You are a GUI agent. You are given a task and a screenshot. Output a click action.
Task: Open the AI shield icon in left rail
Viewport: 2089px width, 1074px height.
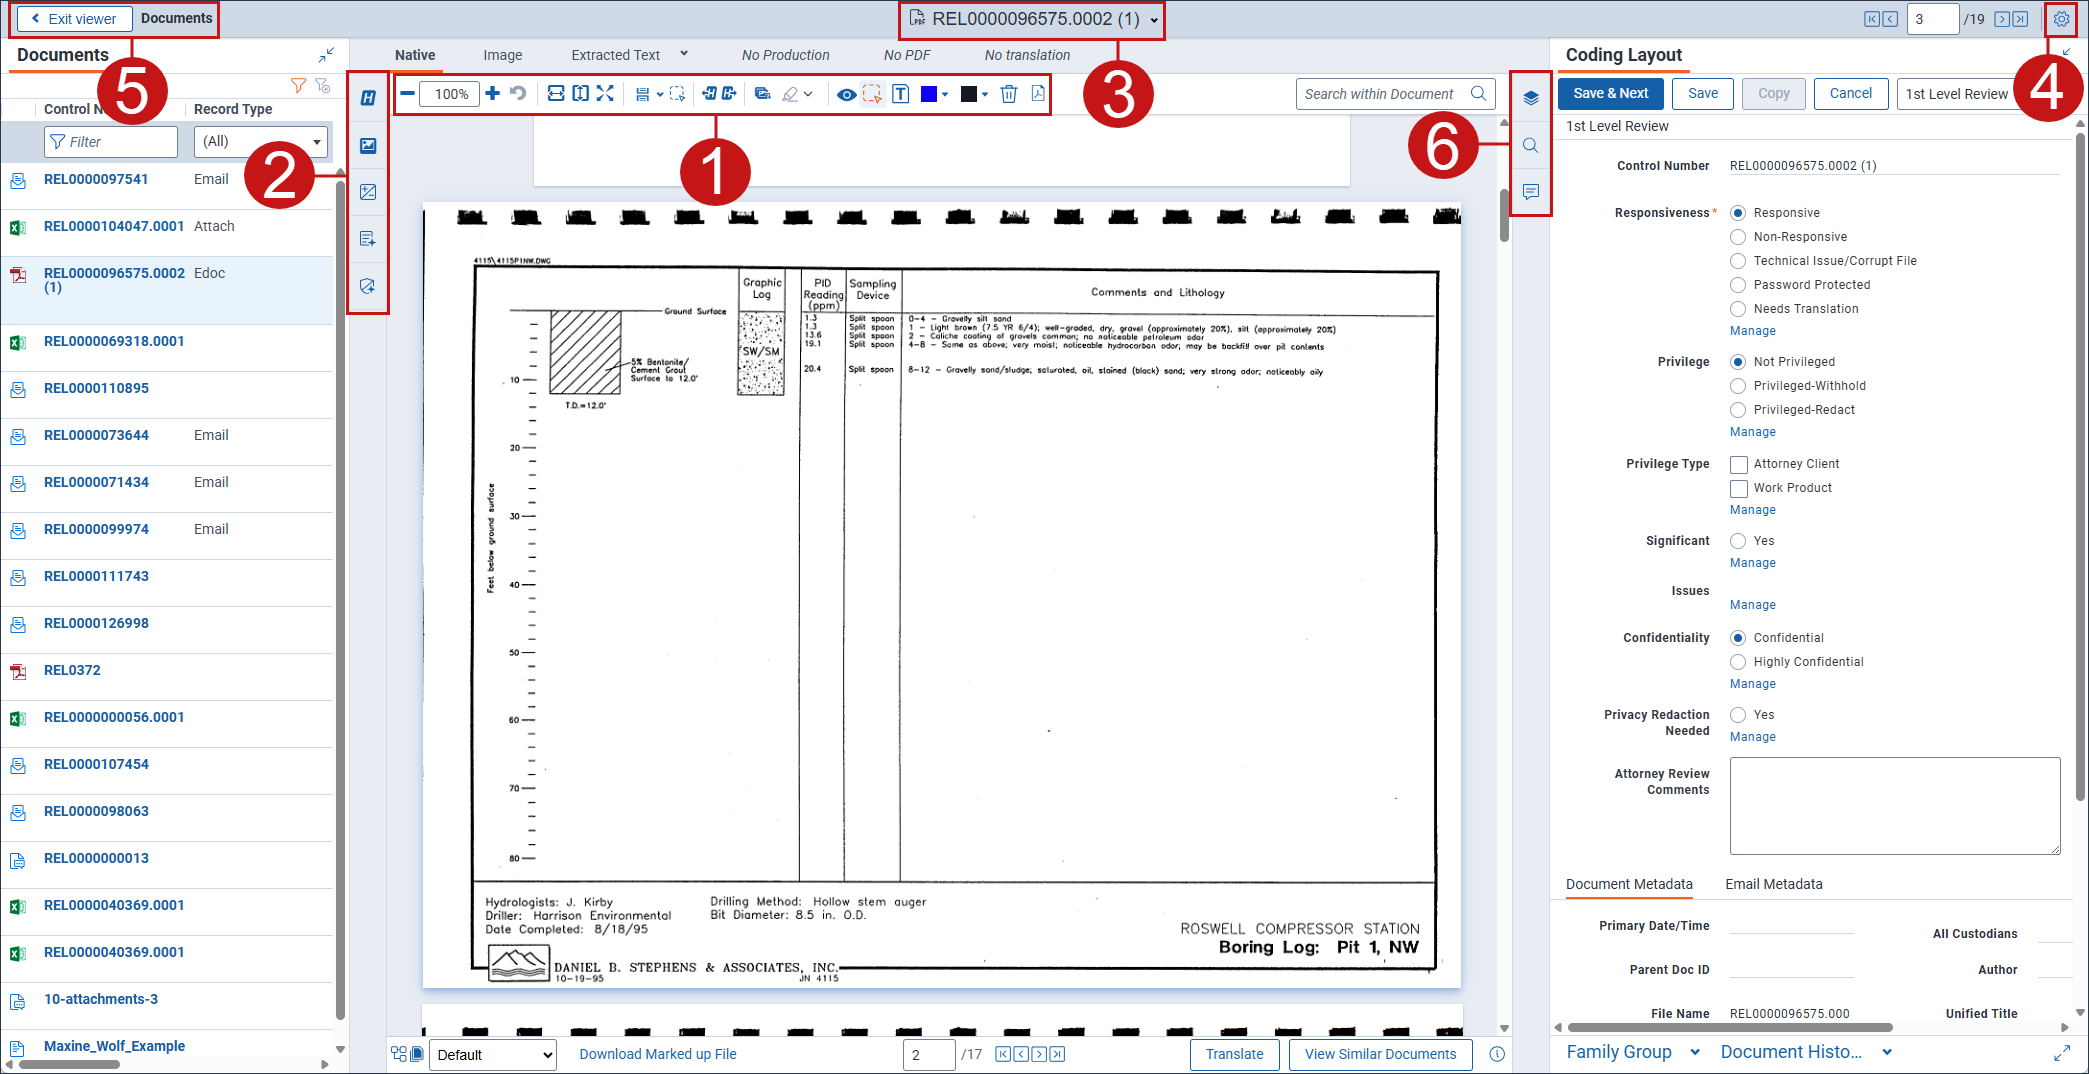click(368, 286)
